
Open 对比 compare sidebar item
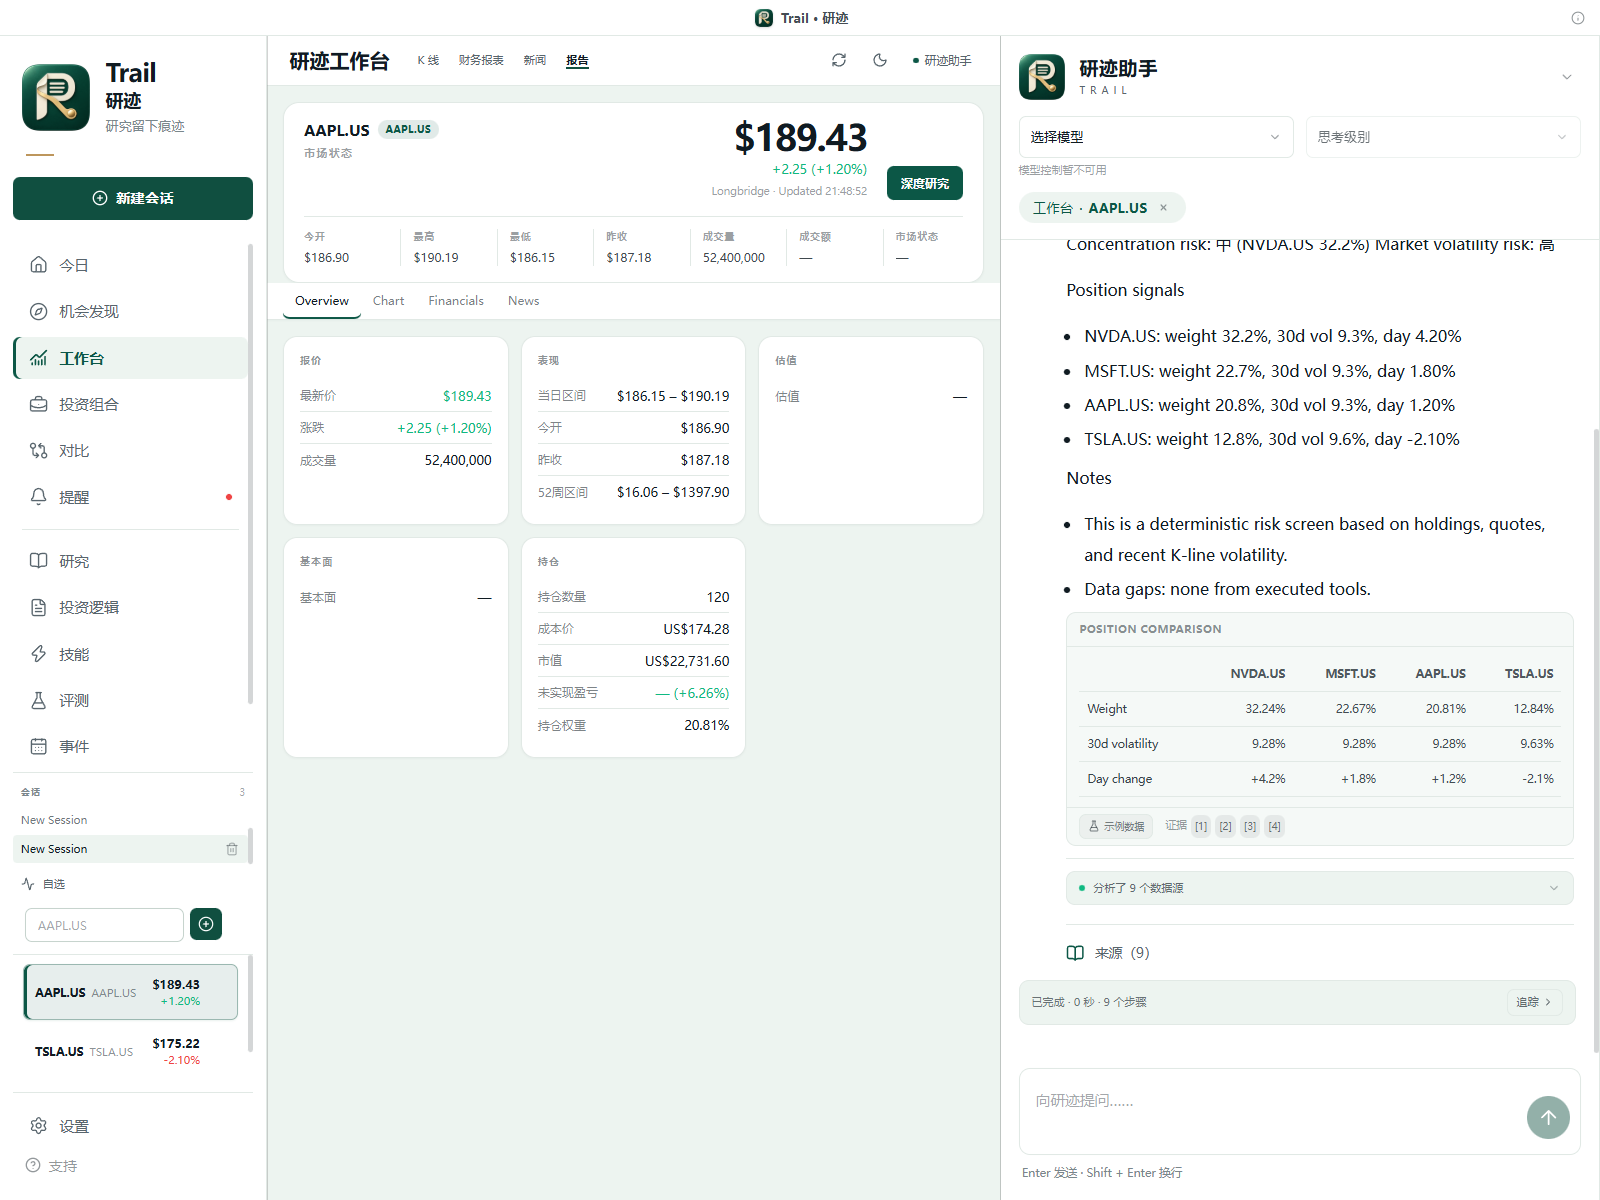pos(131,451)
